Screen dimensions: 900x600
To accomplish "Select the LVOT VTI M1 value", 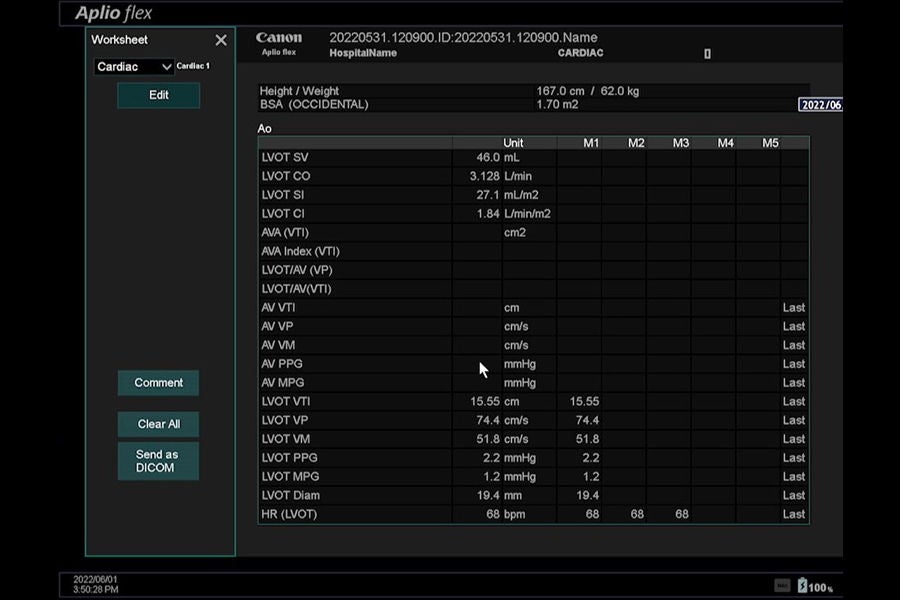I will [584, 402].
